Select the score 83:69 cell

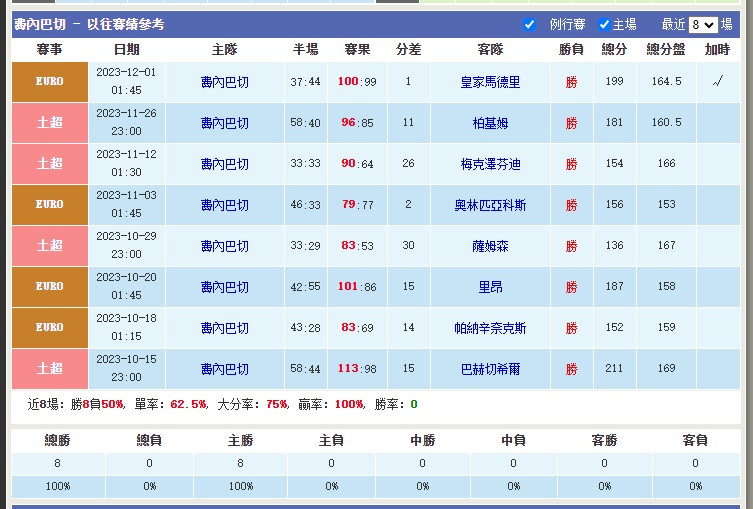pyautogui.click(x=357, y=327)
